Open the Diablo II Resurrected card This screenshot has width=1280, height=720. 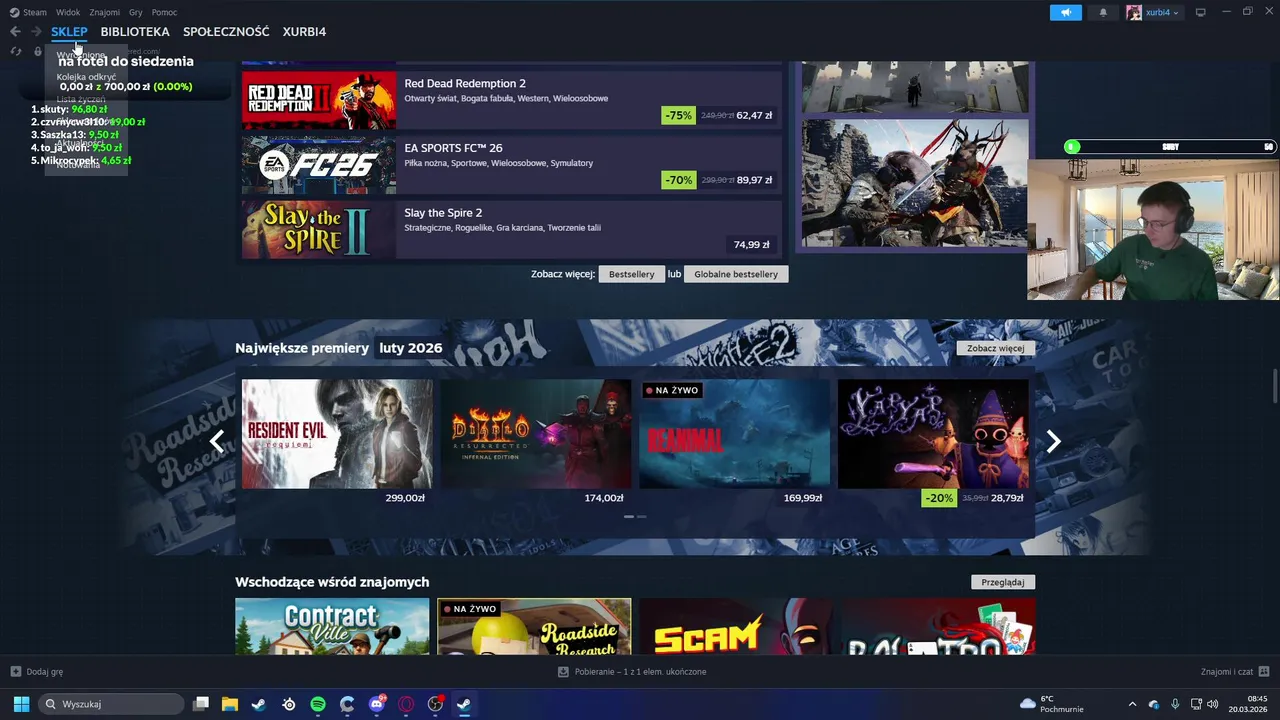pyautogui.click(x=536, y=434)
